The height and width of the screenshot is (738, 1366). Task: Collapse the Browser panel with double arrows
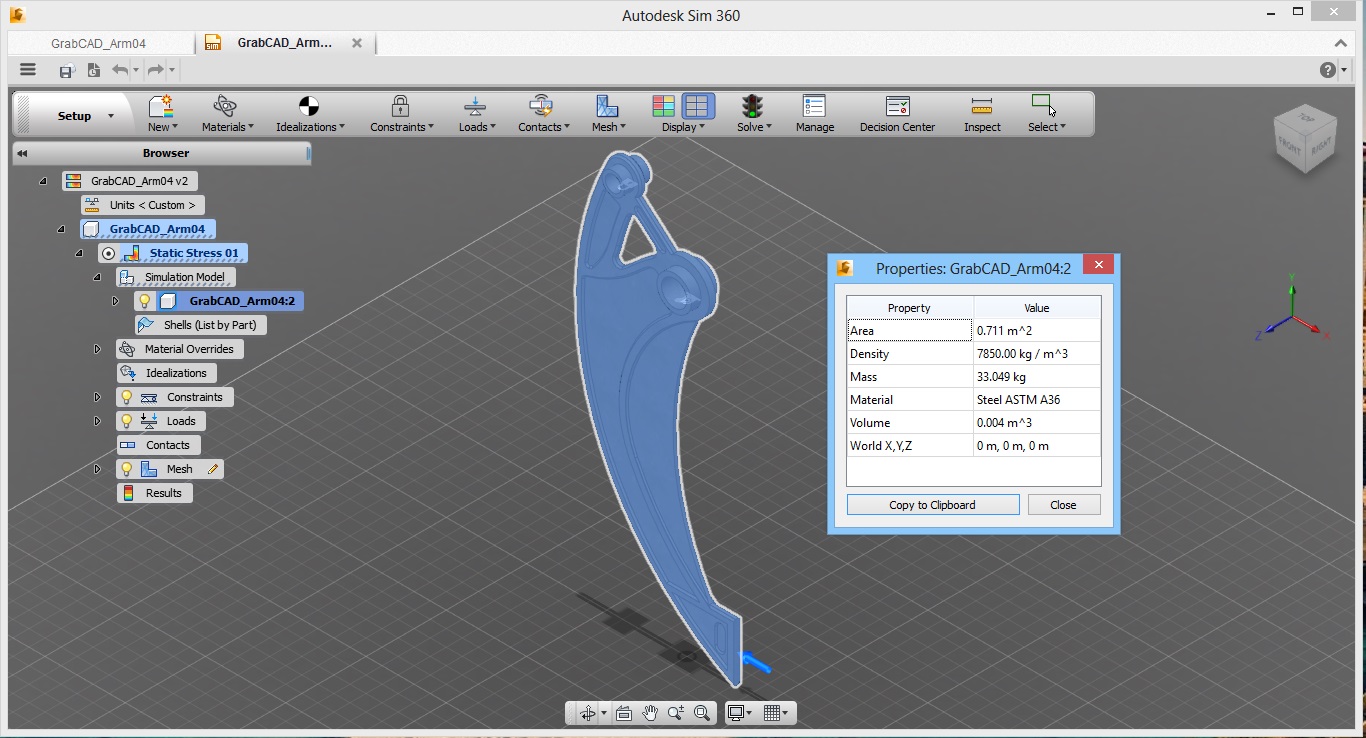[22, 153]
